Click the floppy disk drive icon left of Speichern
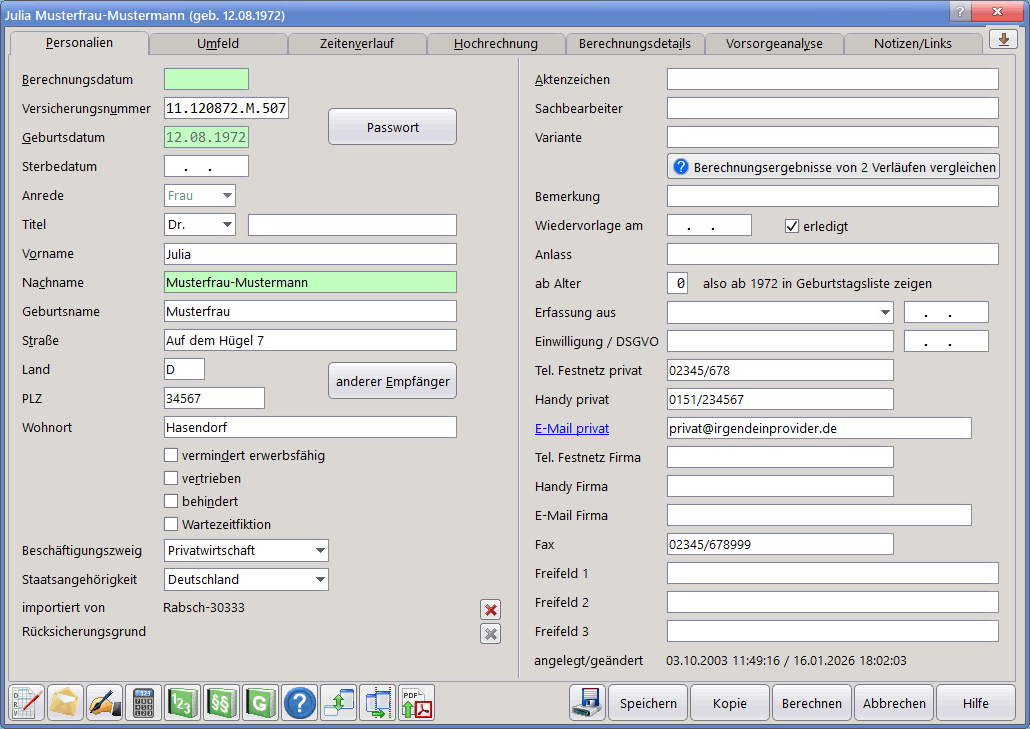 (x=587, y=703)
